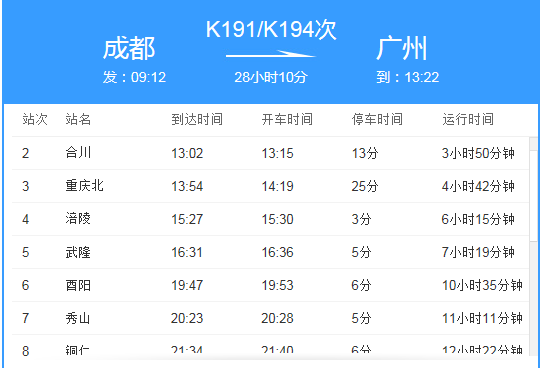This screenshot has height=368, width=541.
Task: Click the 重庆北 arrival time 13:54
Action: [x=187, y=186]
